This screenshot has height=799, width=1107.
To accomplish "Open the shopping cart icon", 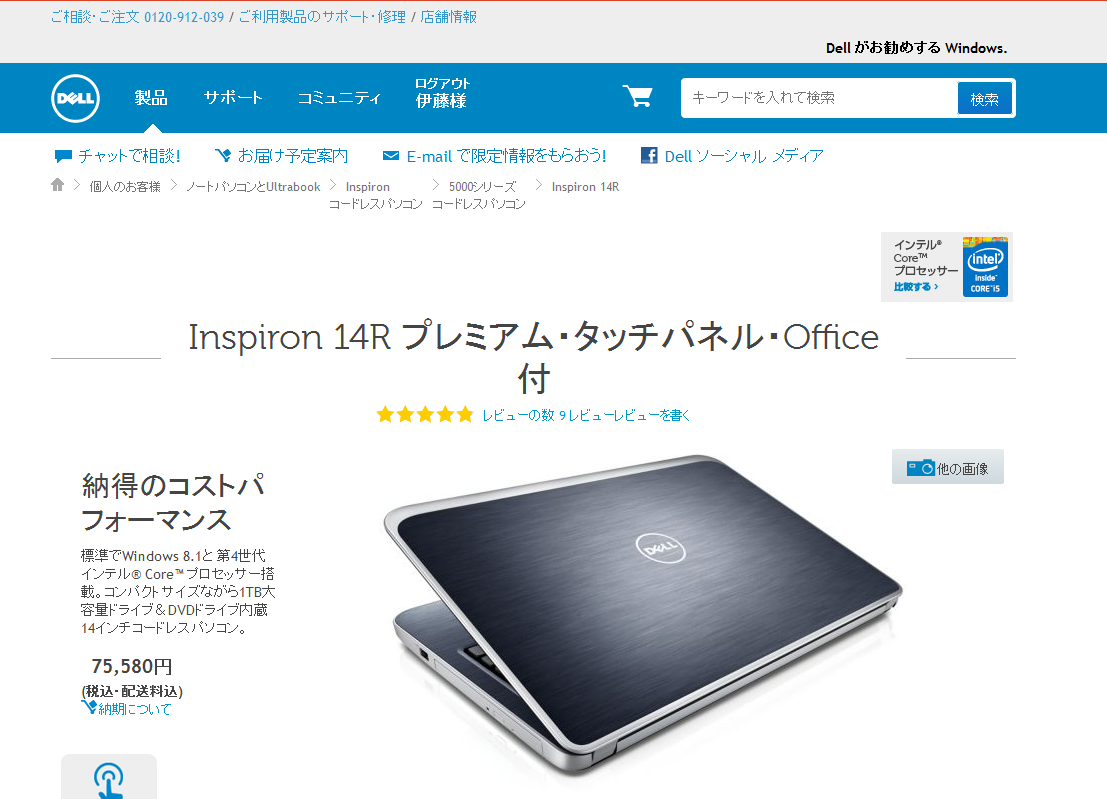I will (638, 96).
